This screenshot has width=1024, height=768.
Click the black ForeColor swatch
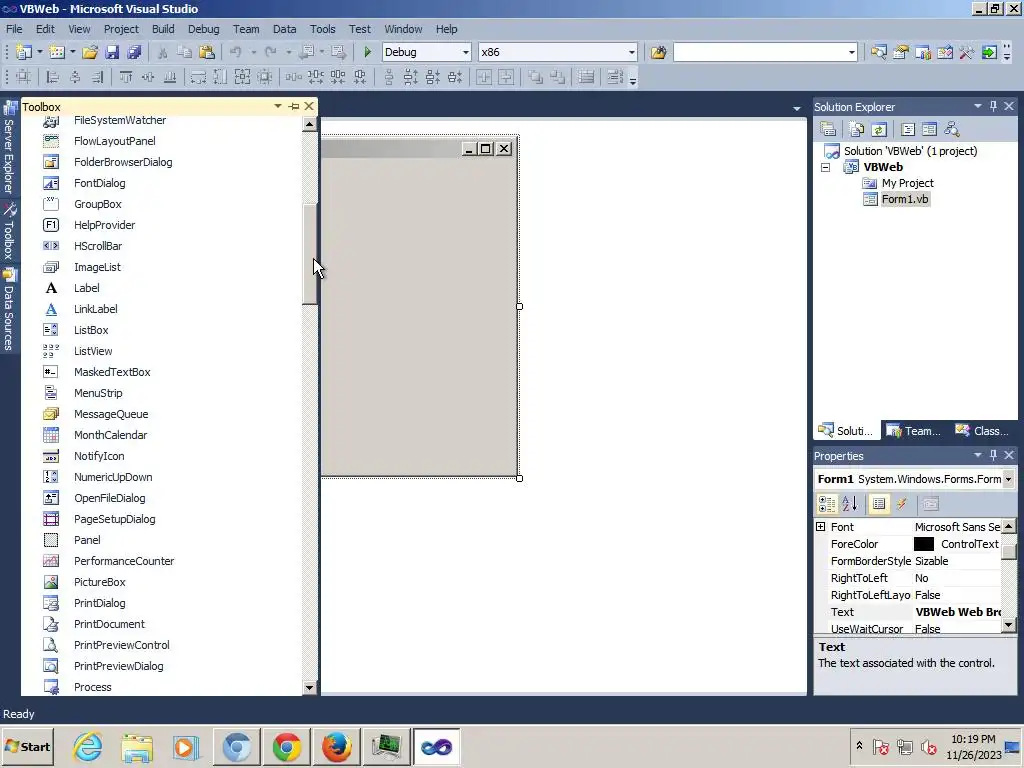pos(923,544)
